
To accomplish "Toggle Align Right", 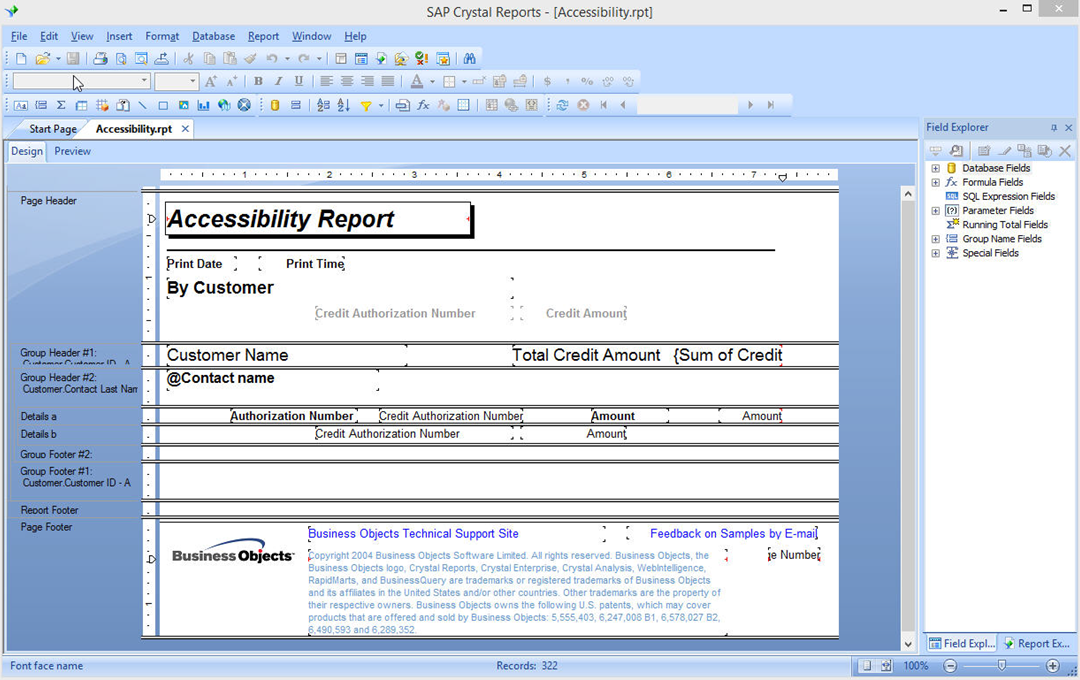I will [x=368, y=81].
